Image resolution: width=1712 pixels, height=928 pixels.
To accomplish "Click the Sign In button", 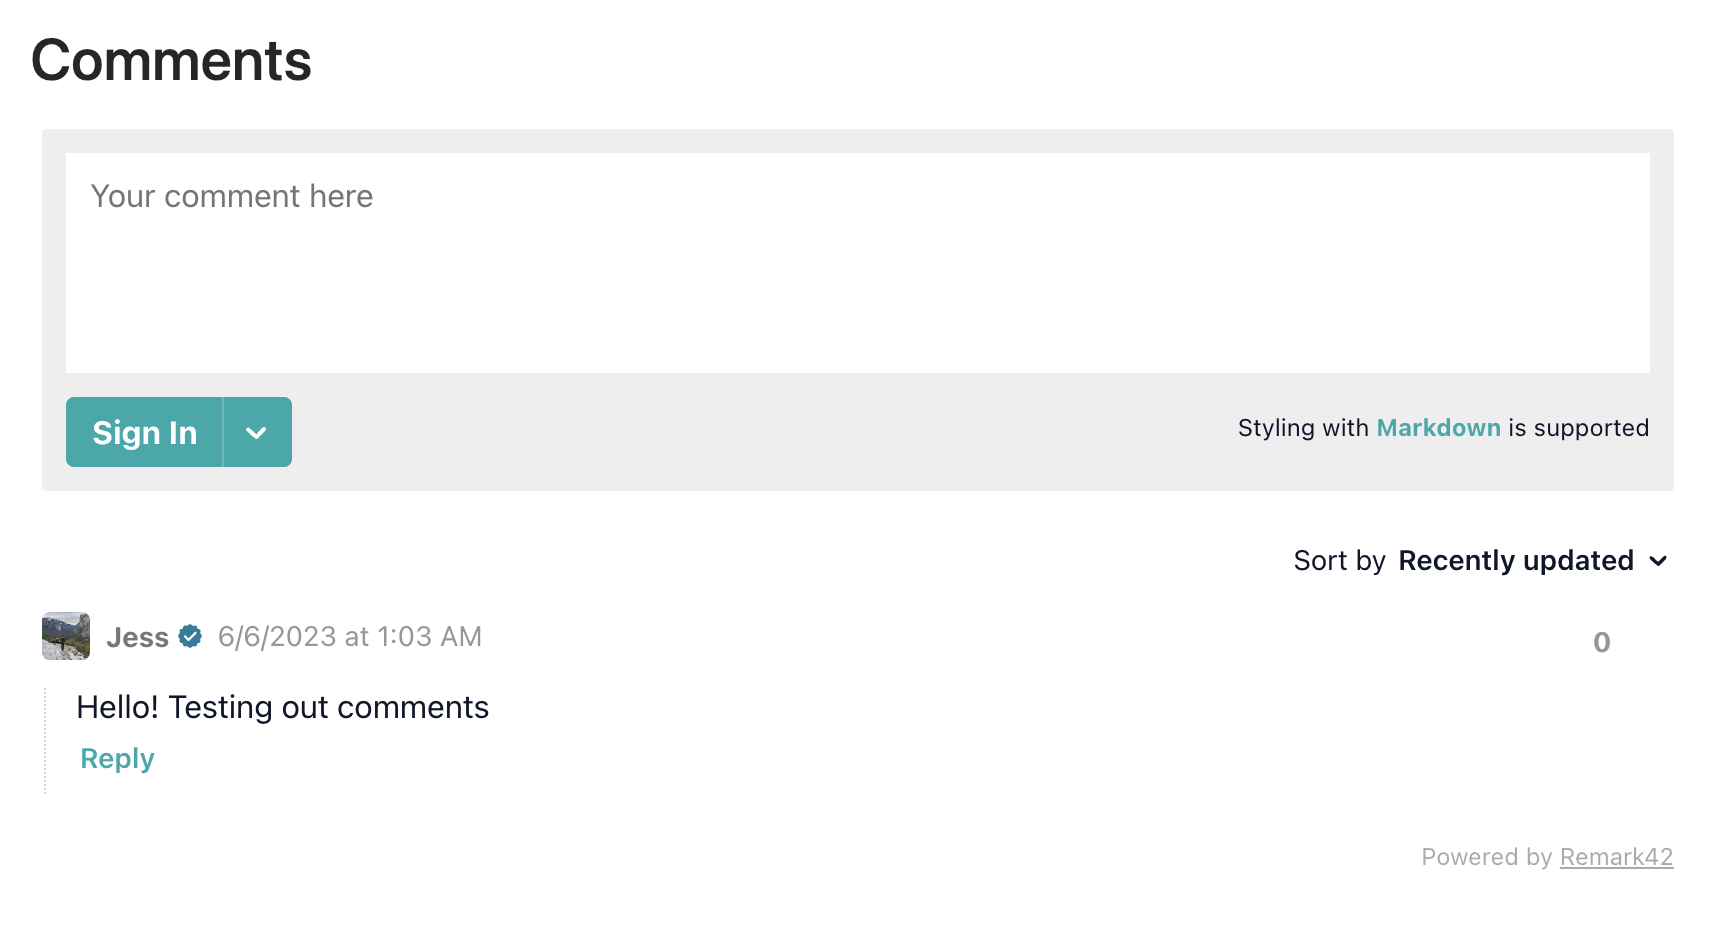I will [145, 432].
